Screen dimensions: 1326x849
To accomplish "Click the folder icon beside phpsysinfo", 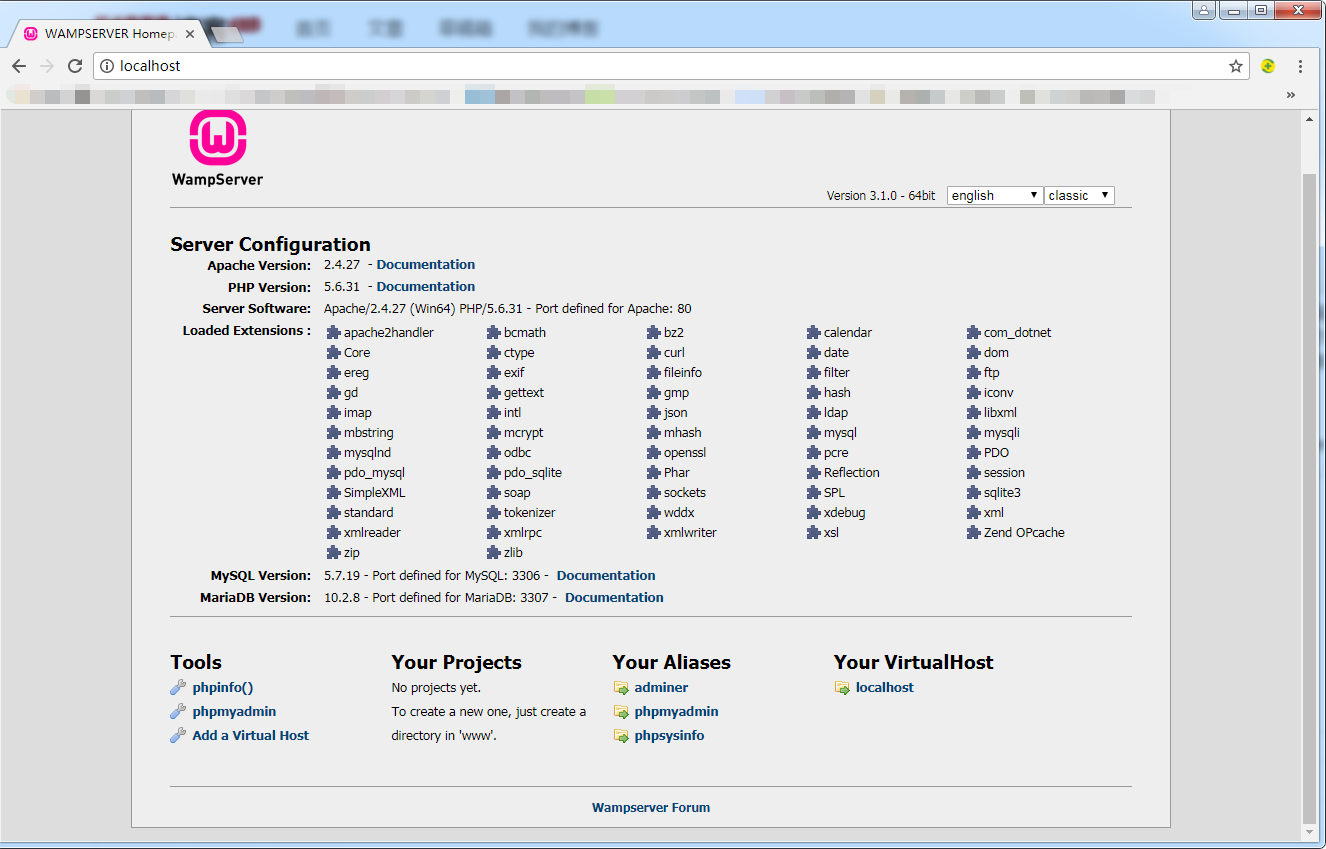I will (621, 736).
